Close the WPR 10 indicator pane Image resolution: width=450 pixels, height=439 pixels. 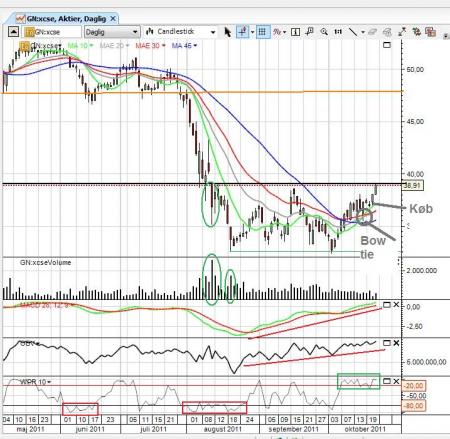[396, 381]
